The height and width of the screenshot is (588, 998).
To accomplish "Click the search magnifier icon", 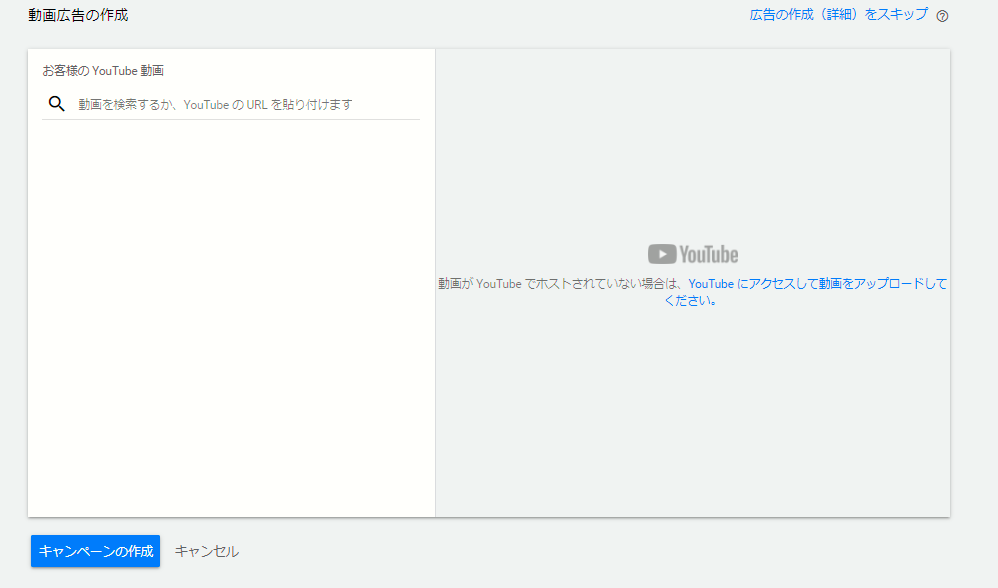I will [x=57, y=104].
